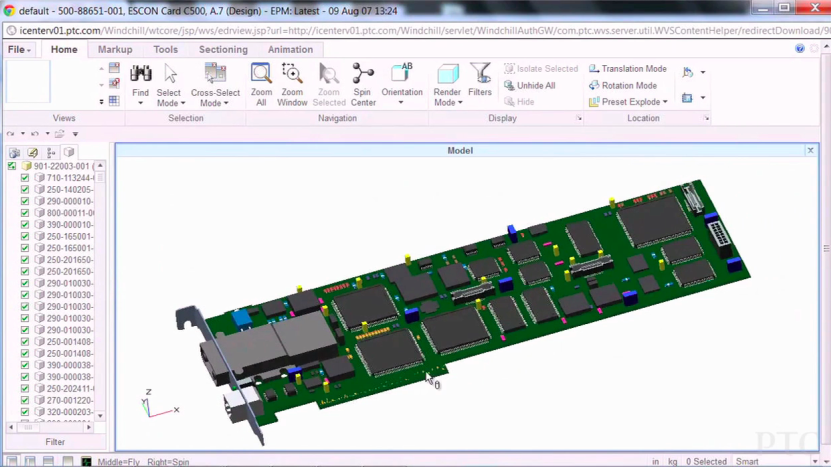Screen dimensions: 831x467
Task: Uncheck the 710-113244 part checkbox
Action: [x=25, y=178]
